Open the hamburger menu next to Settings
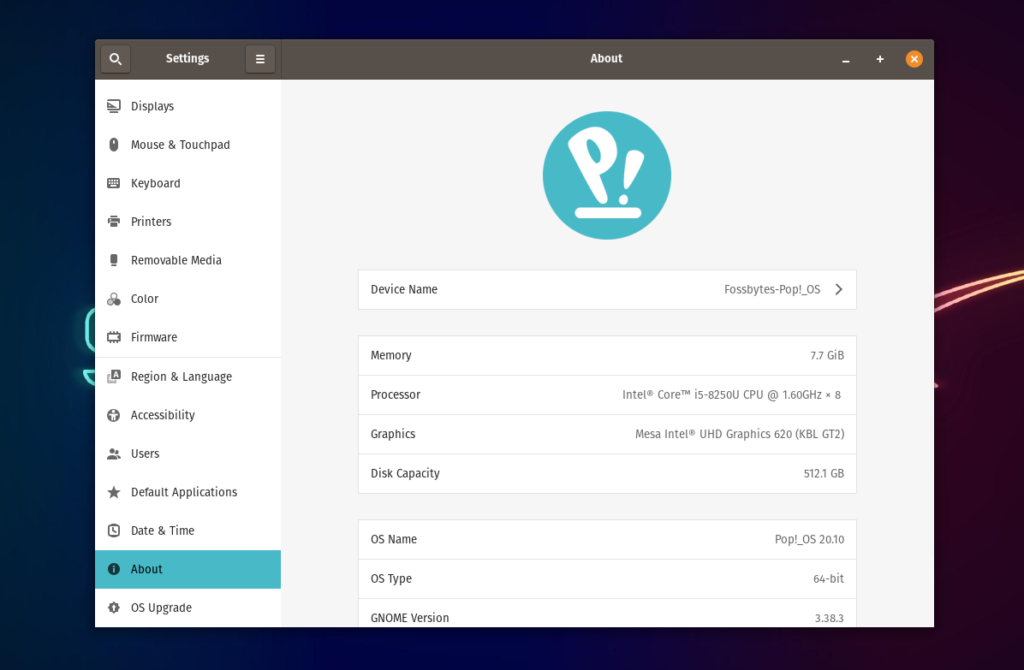Viewport: 1024px width, 670px height. pyautogui.click(x=260, y=58)
